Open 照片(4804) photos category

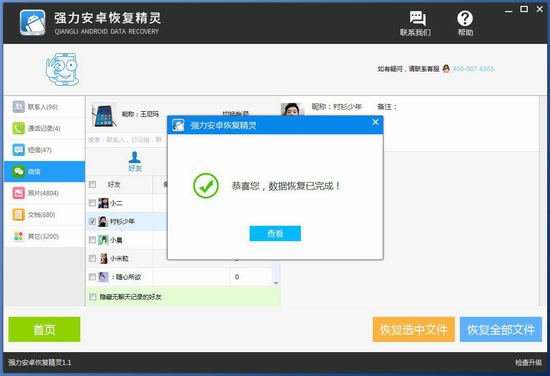(45, 193)
